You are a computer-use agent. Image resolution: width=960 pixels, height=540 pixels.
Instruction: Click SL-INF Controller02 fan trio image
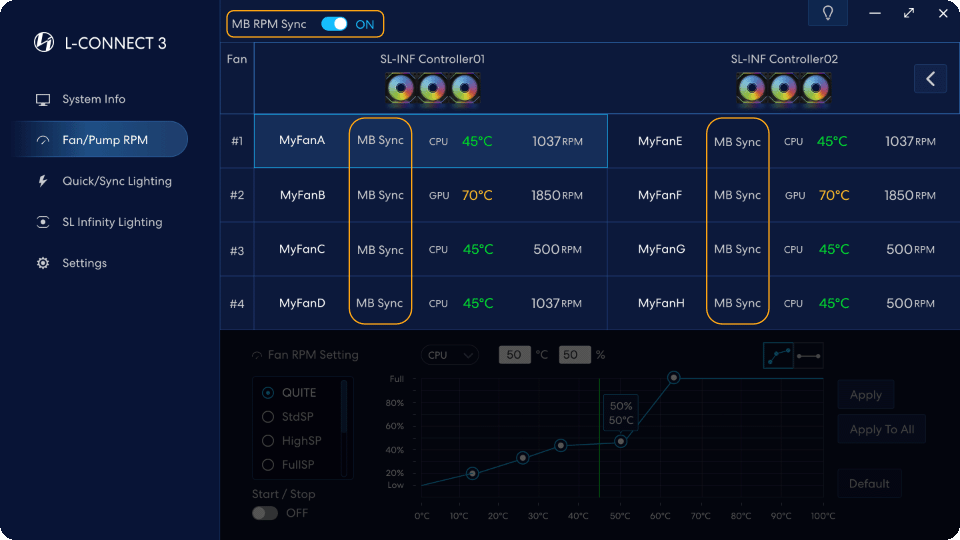pos(783,89)
